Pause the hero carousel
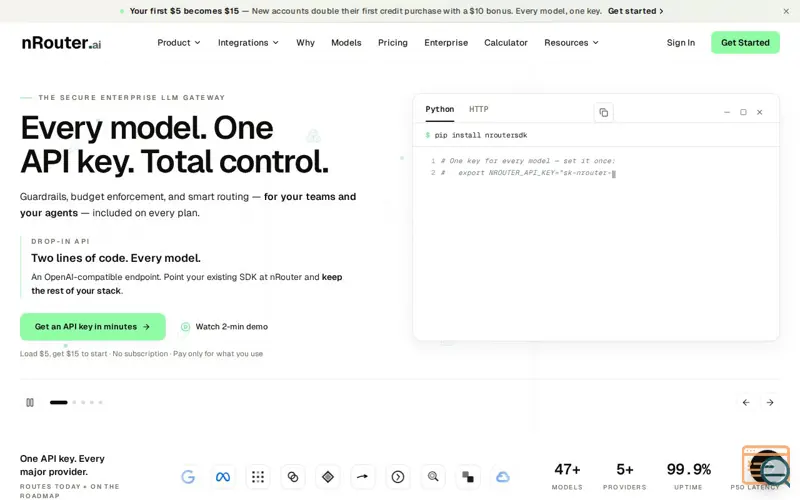This screenshot has height=500, width=800. (30, 403)
